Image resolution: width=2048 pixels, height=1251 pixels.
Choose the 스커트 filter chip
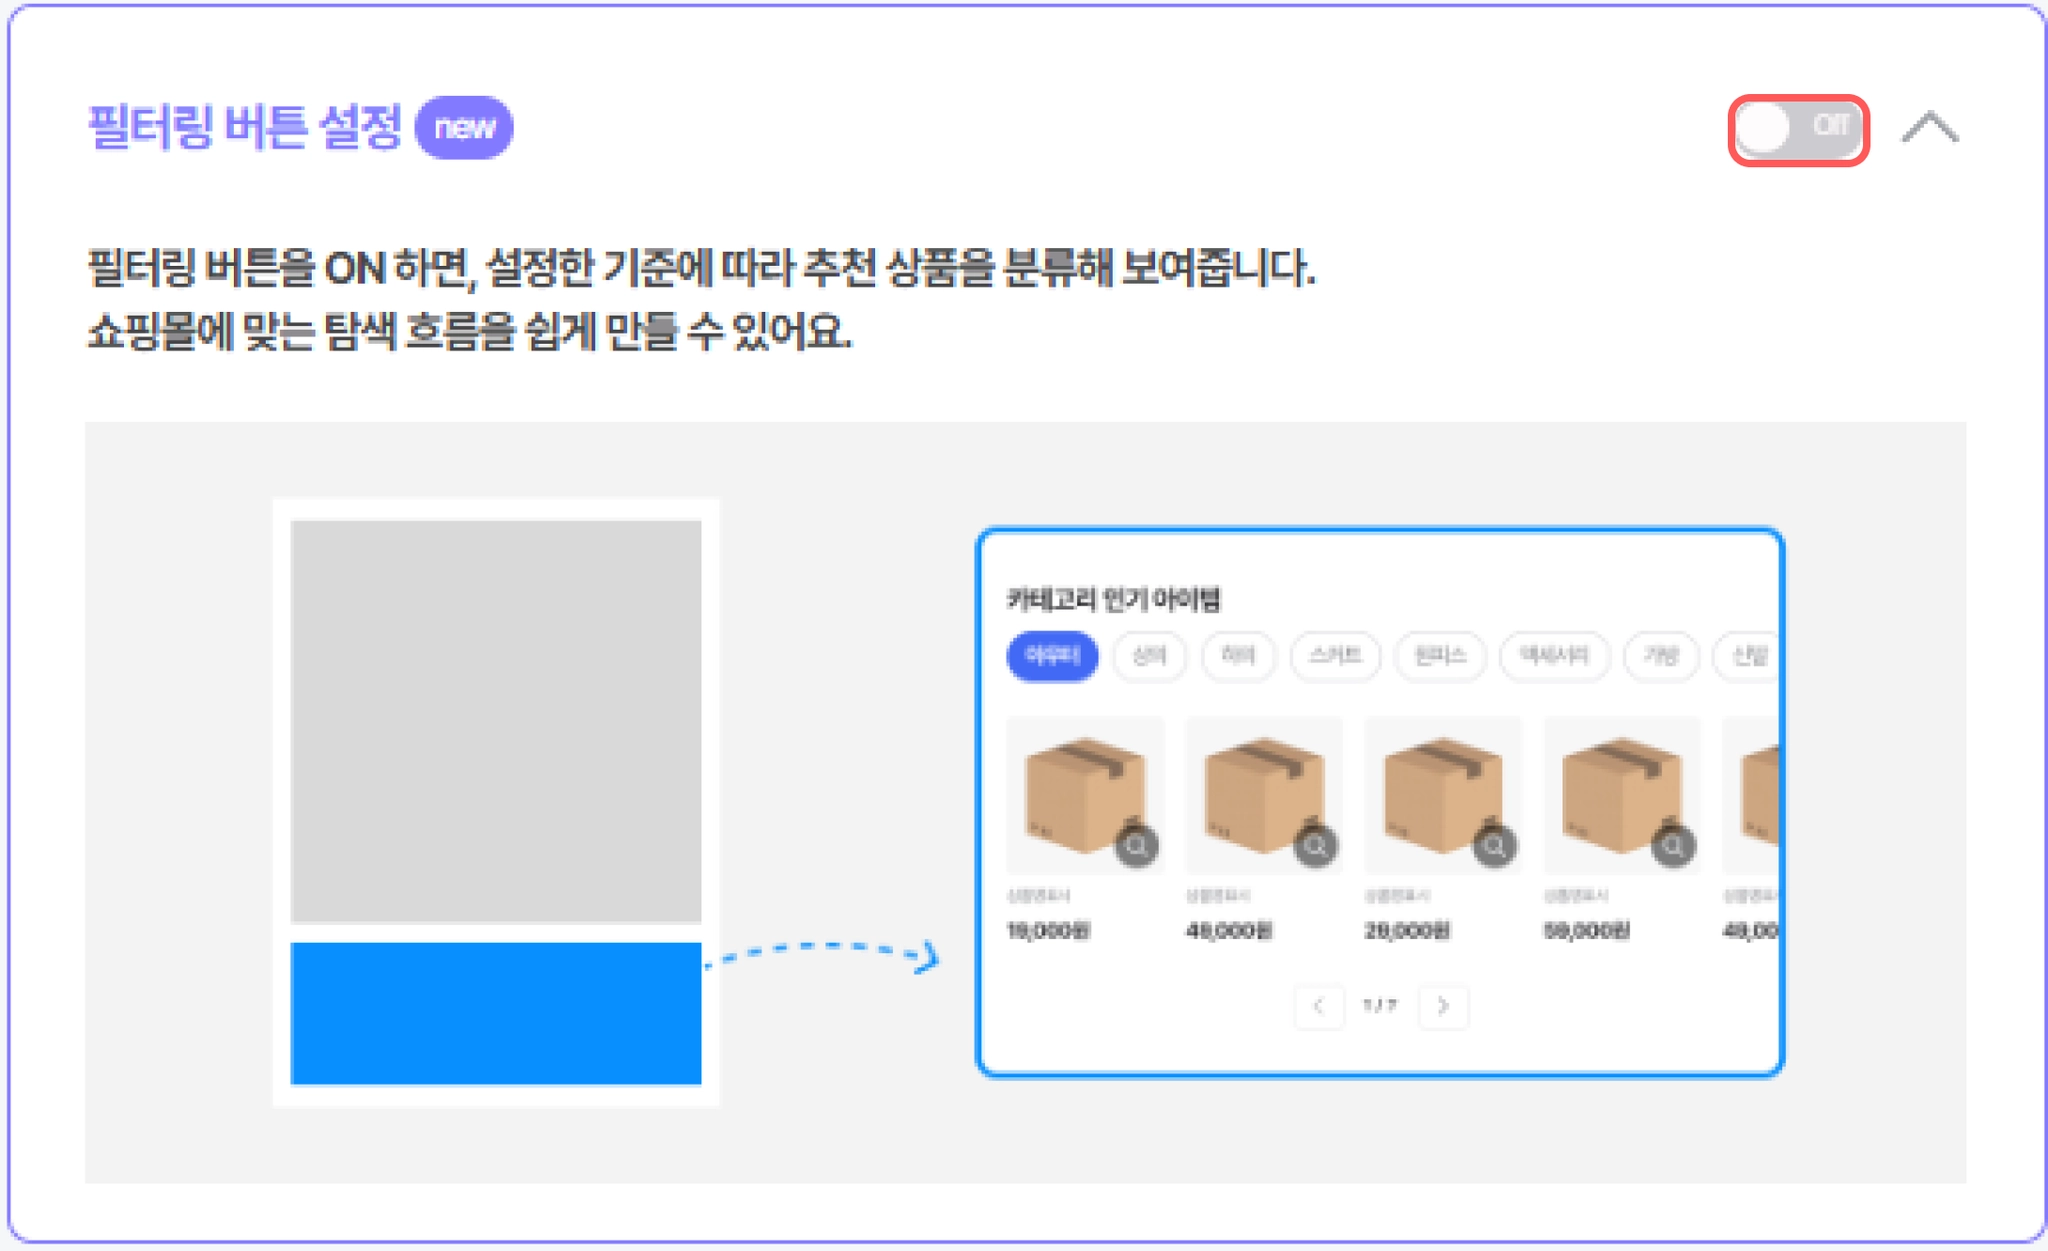tap(1335, 656)
